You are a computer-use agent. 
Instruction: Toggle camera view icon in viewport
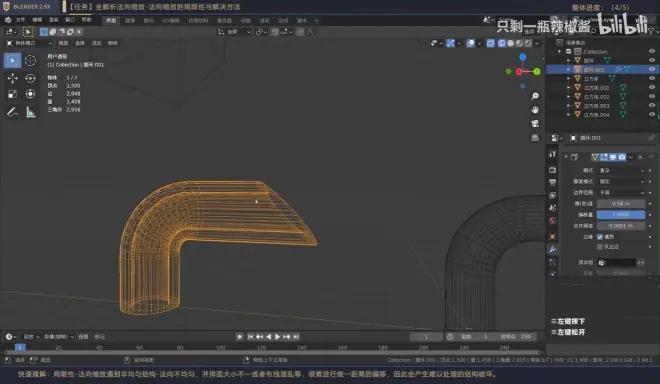[x=535, y=123]
